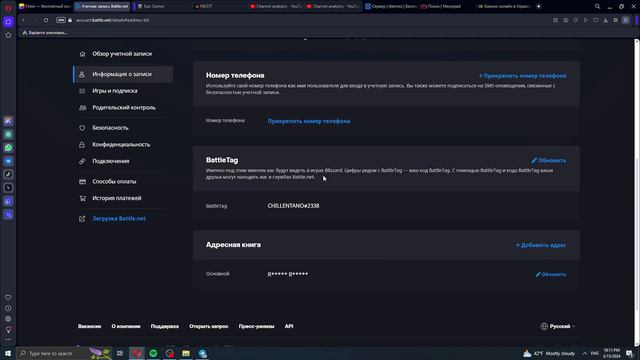Open Task View on the taskbar
640x360 pixels.
120,353
